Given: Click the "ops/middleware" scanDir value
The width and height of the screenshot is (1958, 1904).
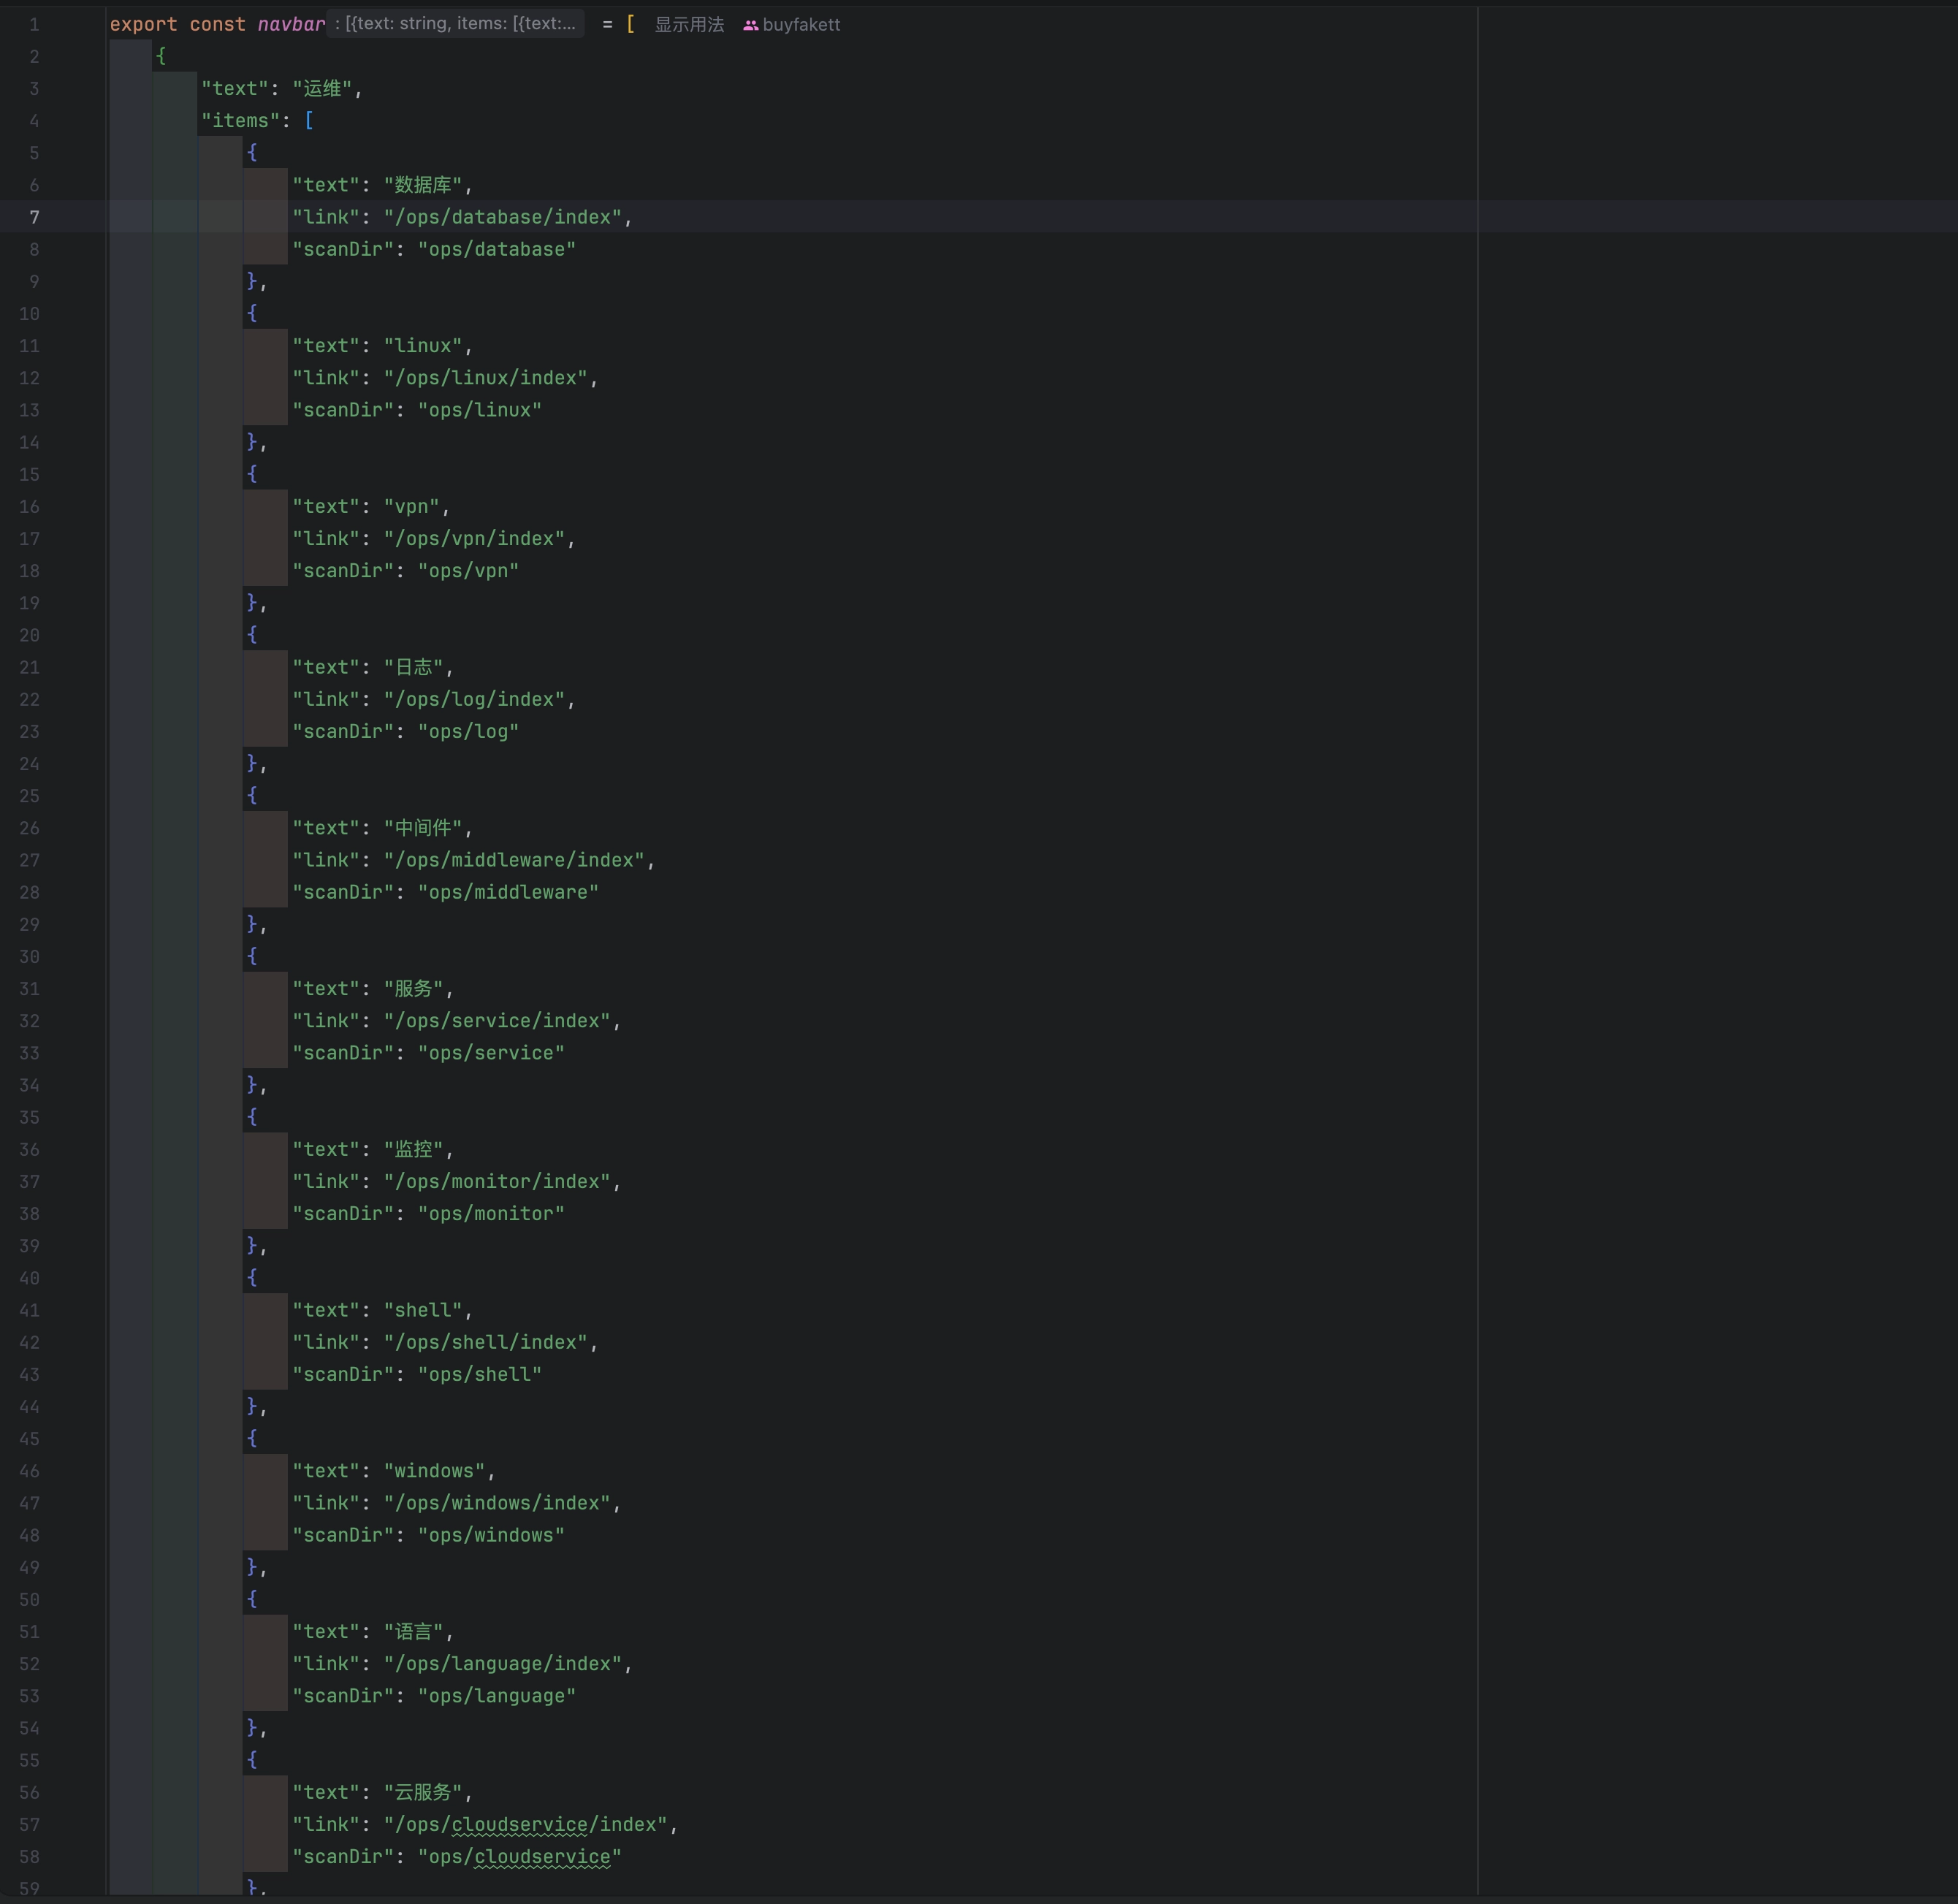Looking at the screenshot, I should pyautogui.click(x=508, y=893).
